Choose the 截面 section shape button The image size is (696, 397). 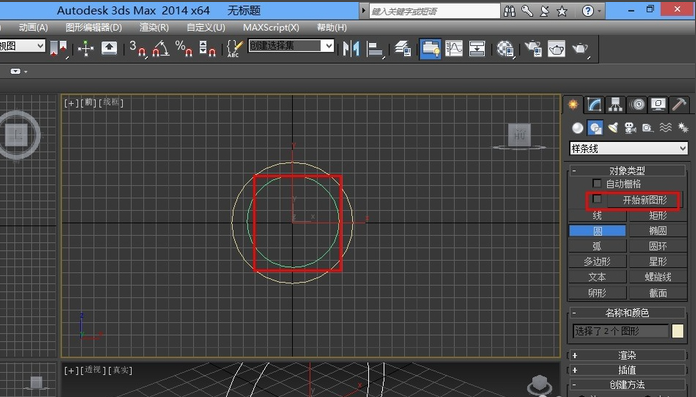pos(658,293)
